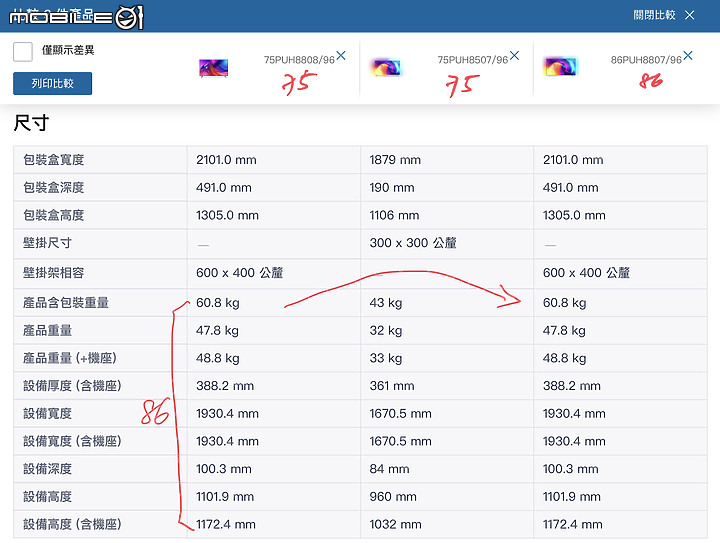Click the 設備寬度 (含機座) row label
This screenshot has height=543, width=720.
tap(72, 441)
